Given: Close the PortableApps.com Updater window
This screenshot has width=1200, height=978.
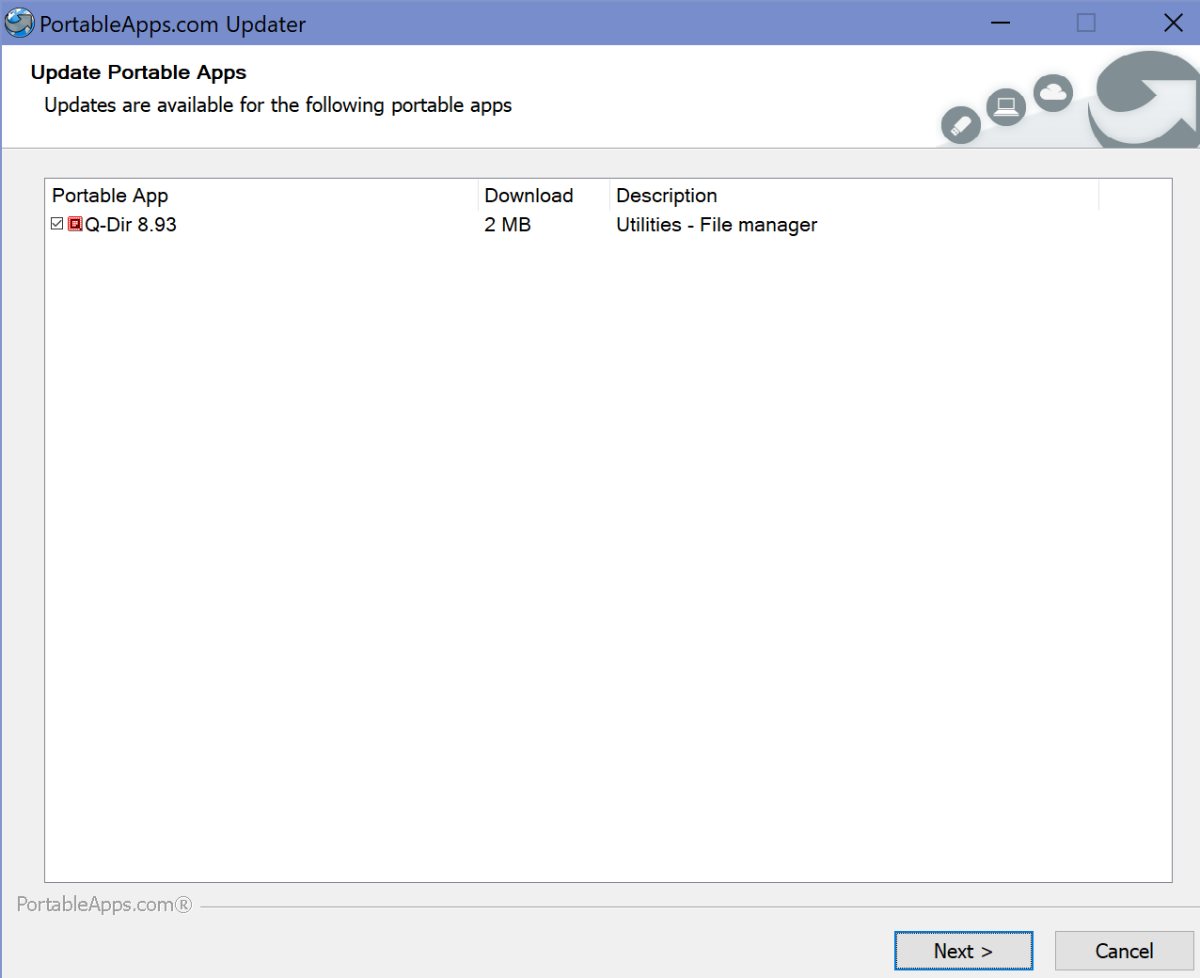Looking at the screenshot, I should 1173,22.
